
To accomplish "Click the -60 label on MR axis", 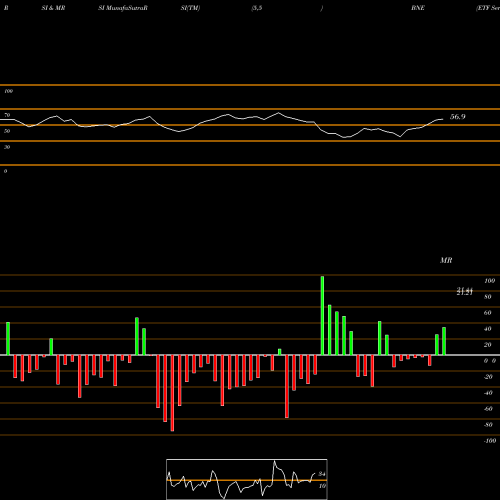I will (488, 409).
